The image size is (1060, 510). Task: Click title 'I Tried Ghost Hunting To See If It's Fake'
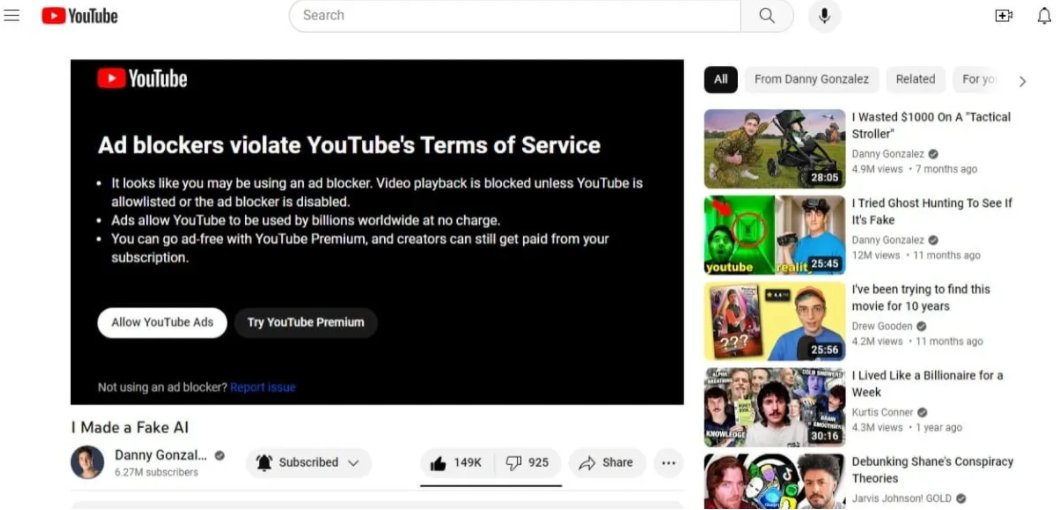pyautogui.click(x=932, y=212)
